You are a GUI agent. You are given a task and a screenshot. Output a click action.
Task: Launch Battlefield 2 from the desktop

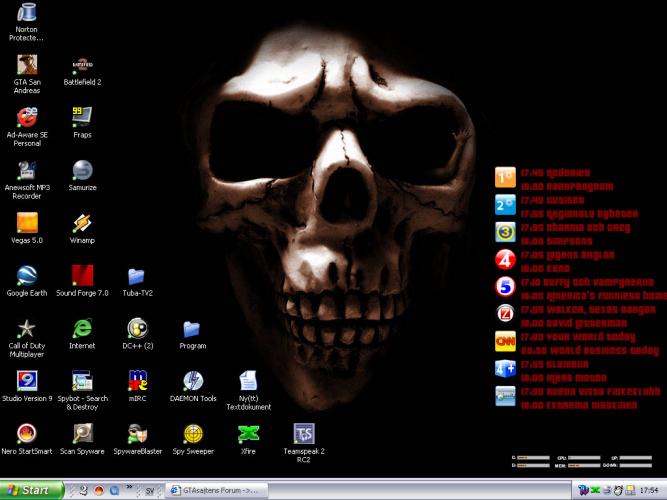[83, 64]
